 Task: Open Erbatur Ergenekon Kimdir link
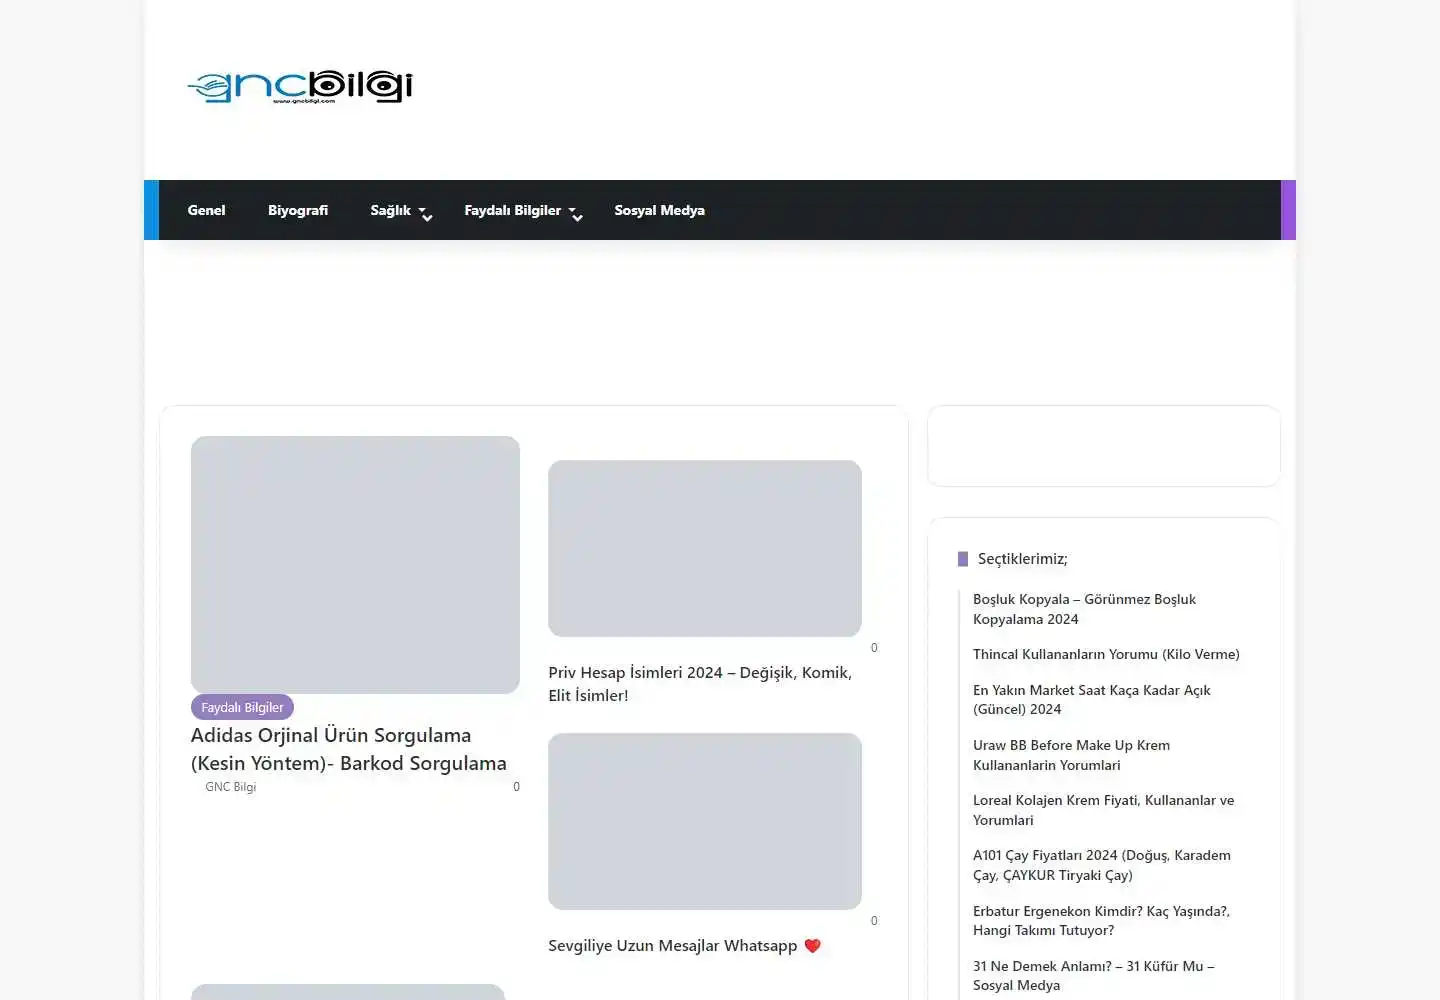pos(1101,921)
